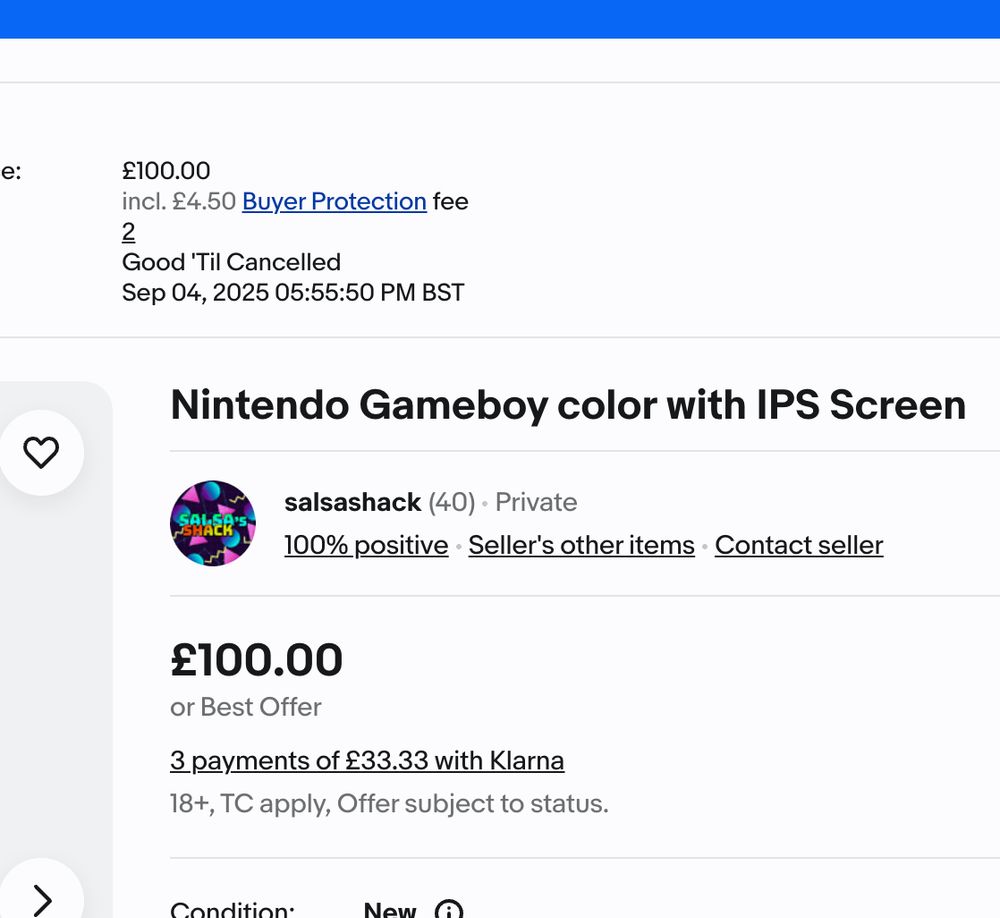
Task: Click the Nintendo Gameboy color listing title
Action: (x=568, y=405)
